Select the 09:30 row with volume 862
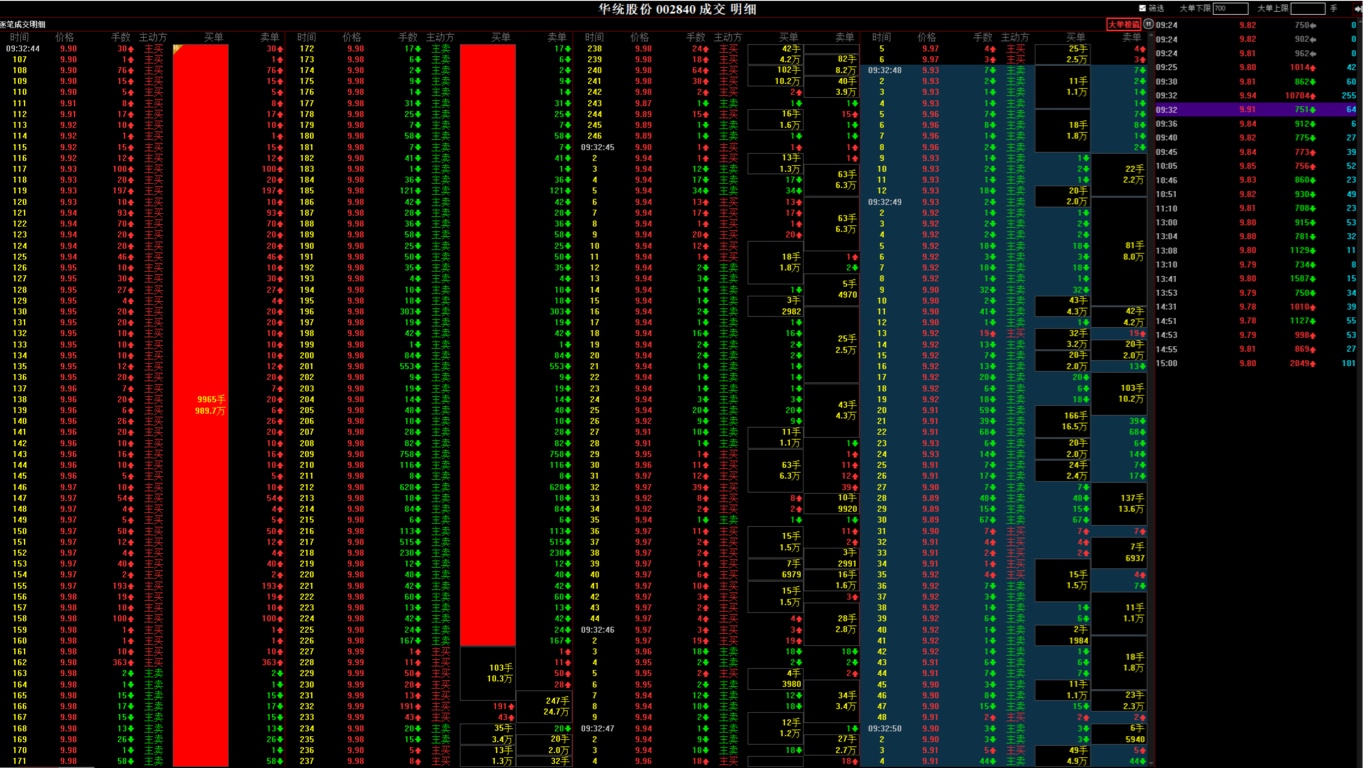 [x=1258, y=81]
